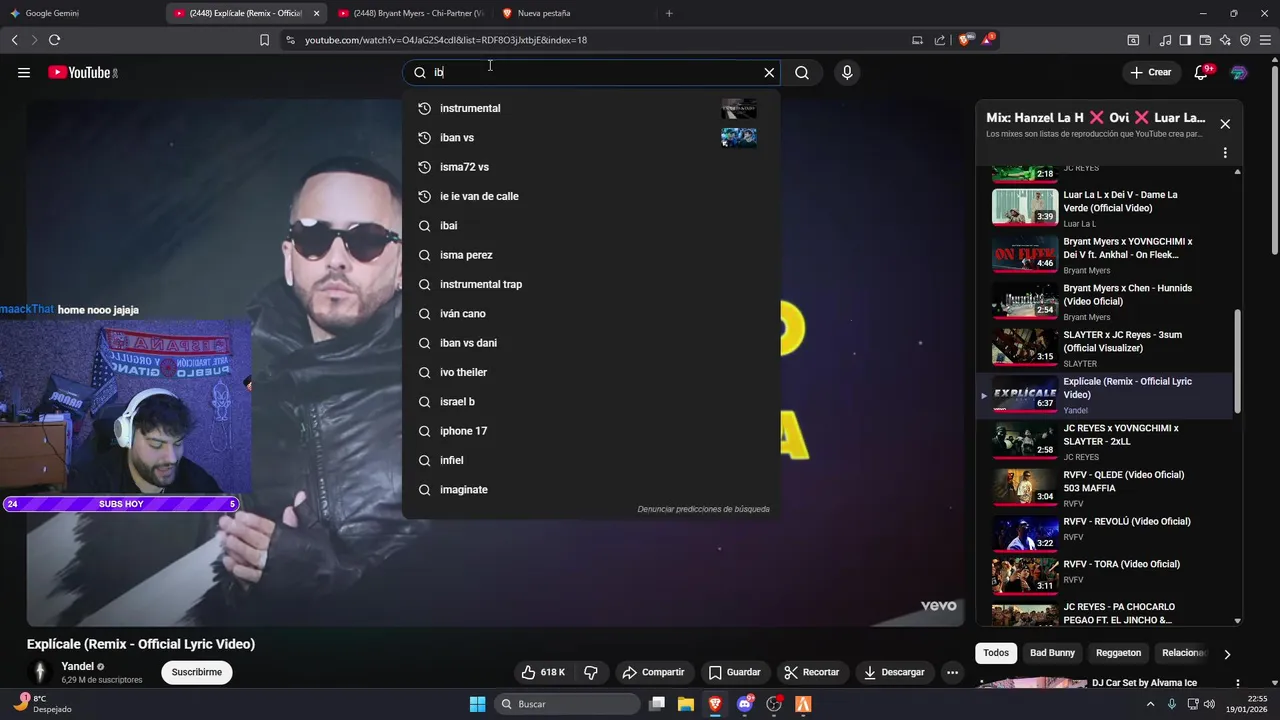This screenshot has width=1280, height=720.
Task: Click inside the YouTube search field
Action: [x=590, y=72]
